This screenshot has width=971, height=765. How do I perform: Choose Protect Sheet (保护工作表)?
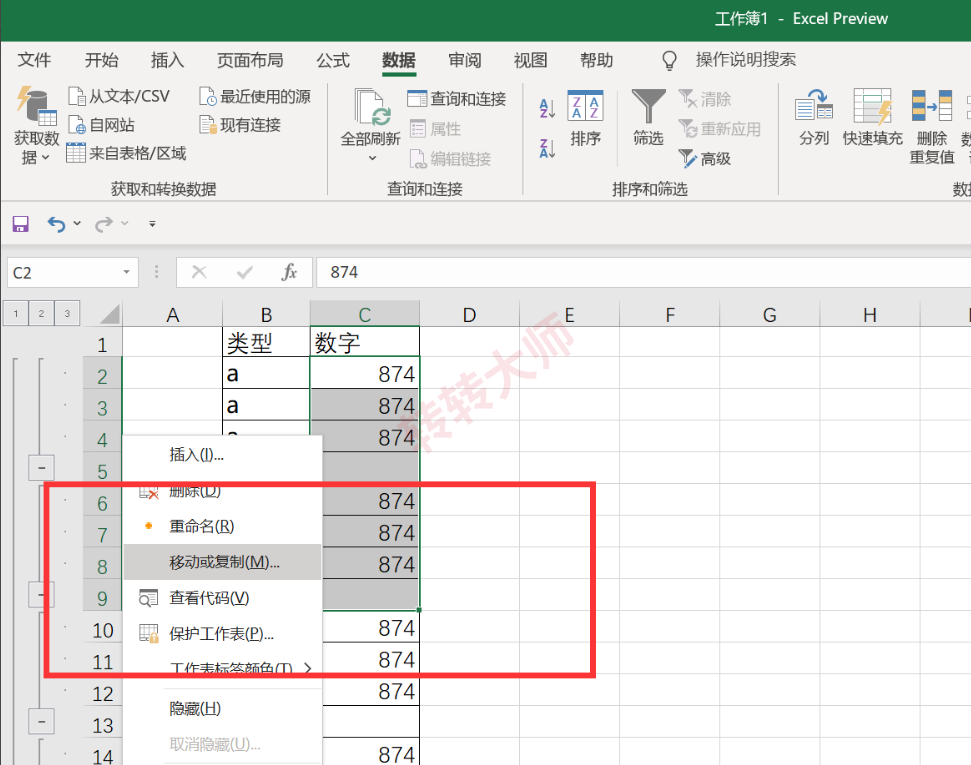(x=223, y=634)
